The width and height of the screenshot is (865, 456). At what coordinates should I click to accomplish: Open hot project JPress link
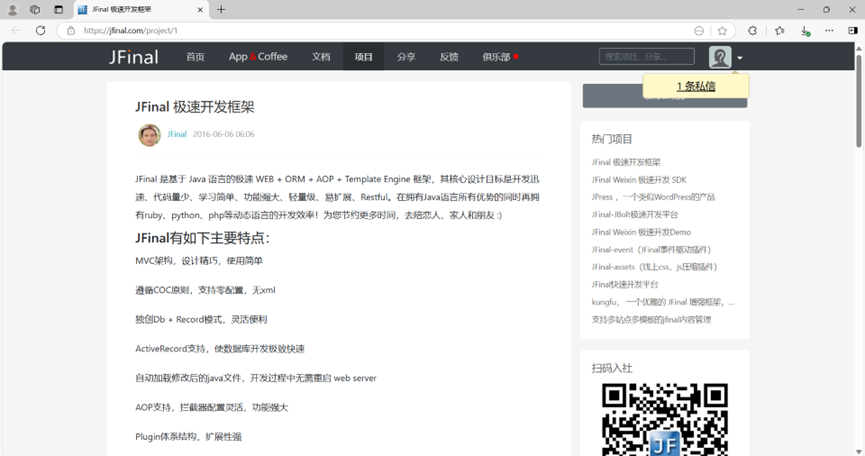[653, 197]
